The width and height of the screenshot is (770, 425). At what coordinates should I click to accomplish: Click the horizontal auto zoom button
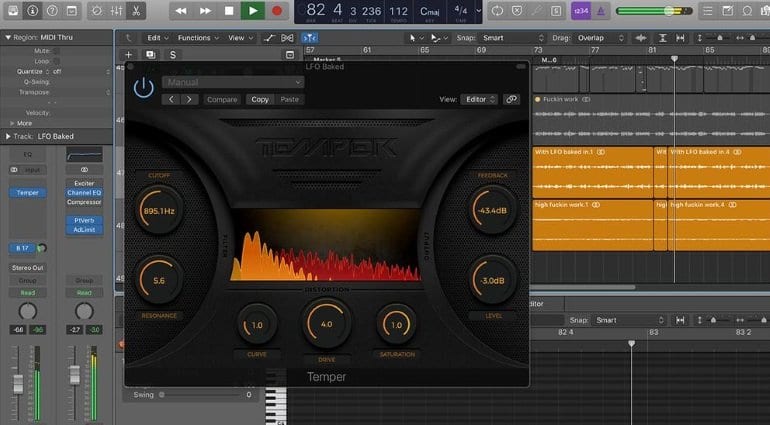(x=680, y=38)
